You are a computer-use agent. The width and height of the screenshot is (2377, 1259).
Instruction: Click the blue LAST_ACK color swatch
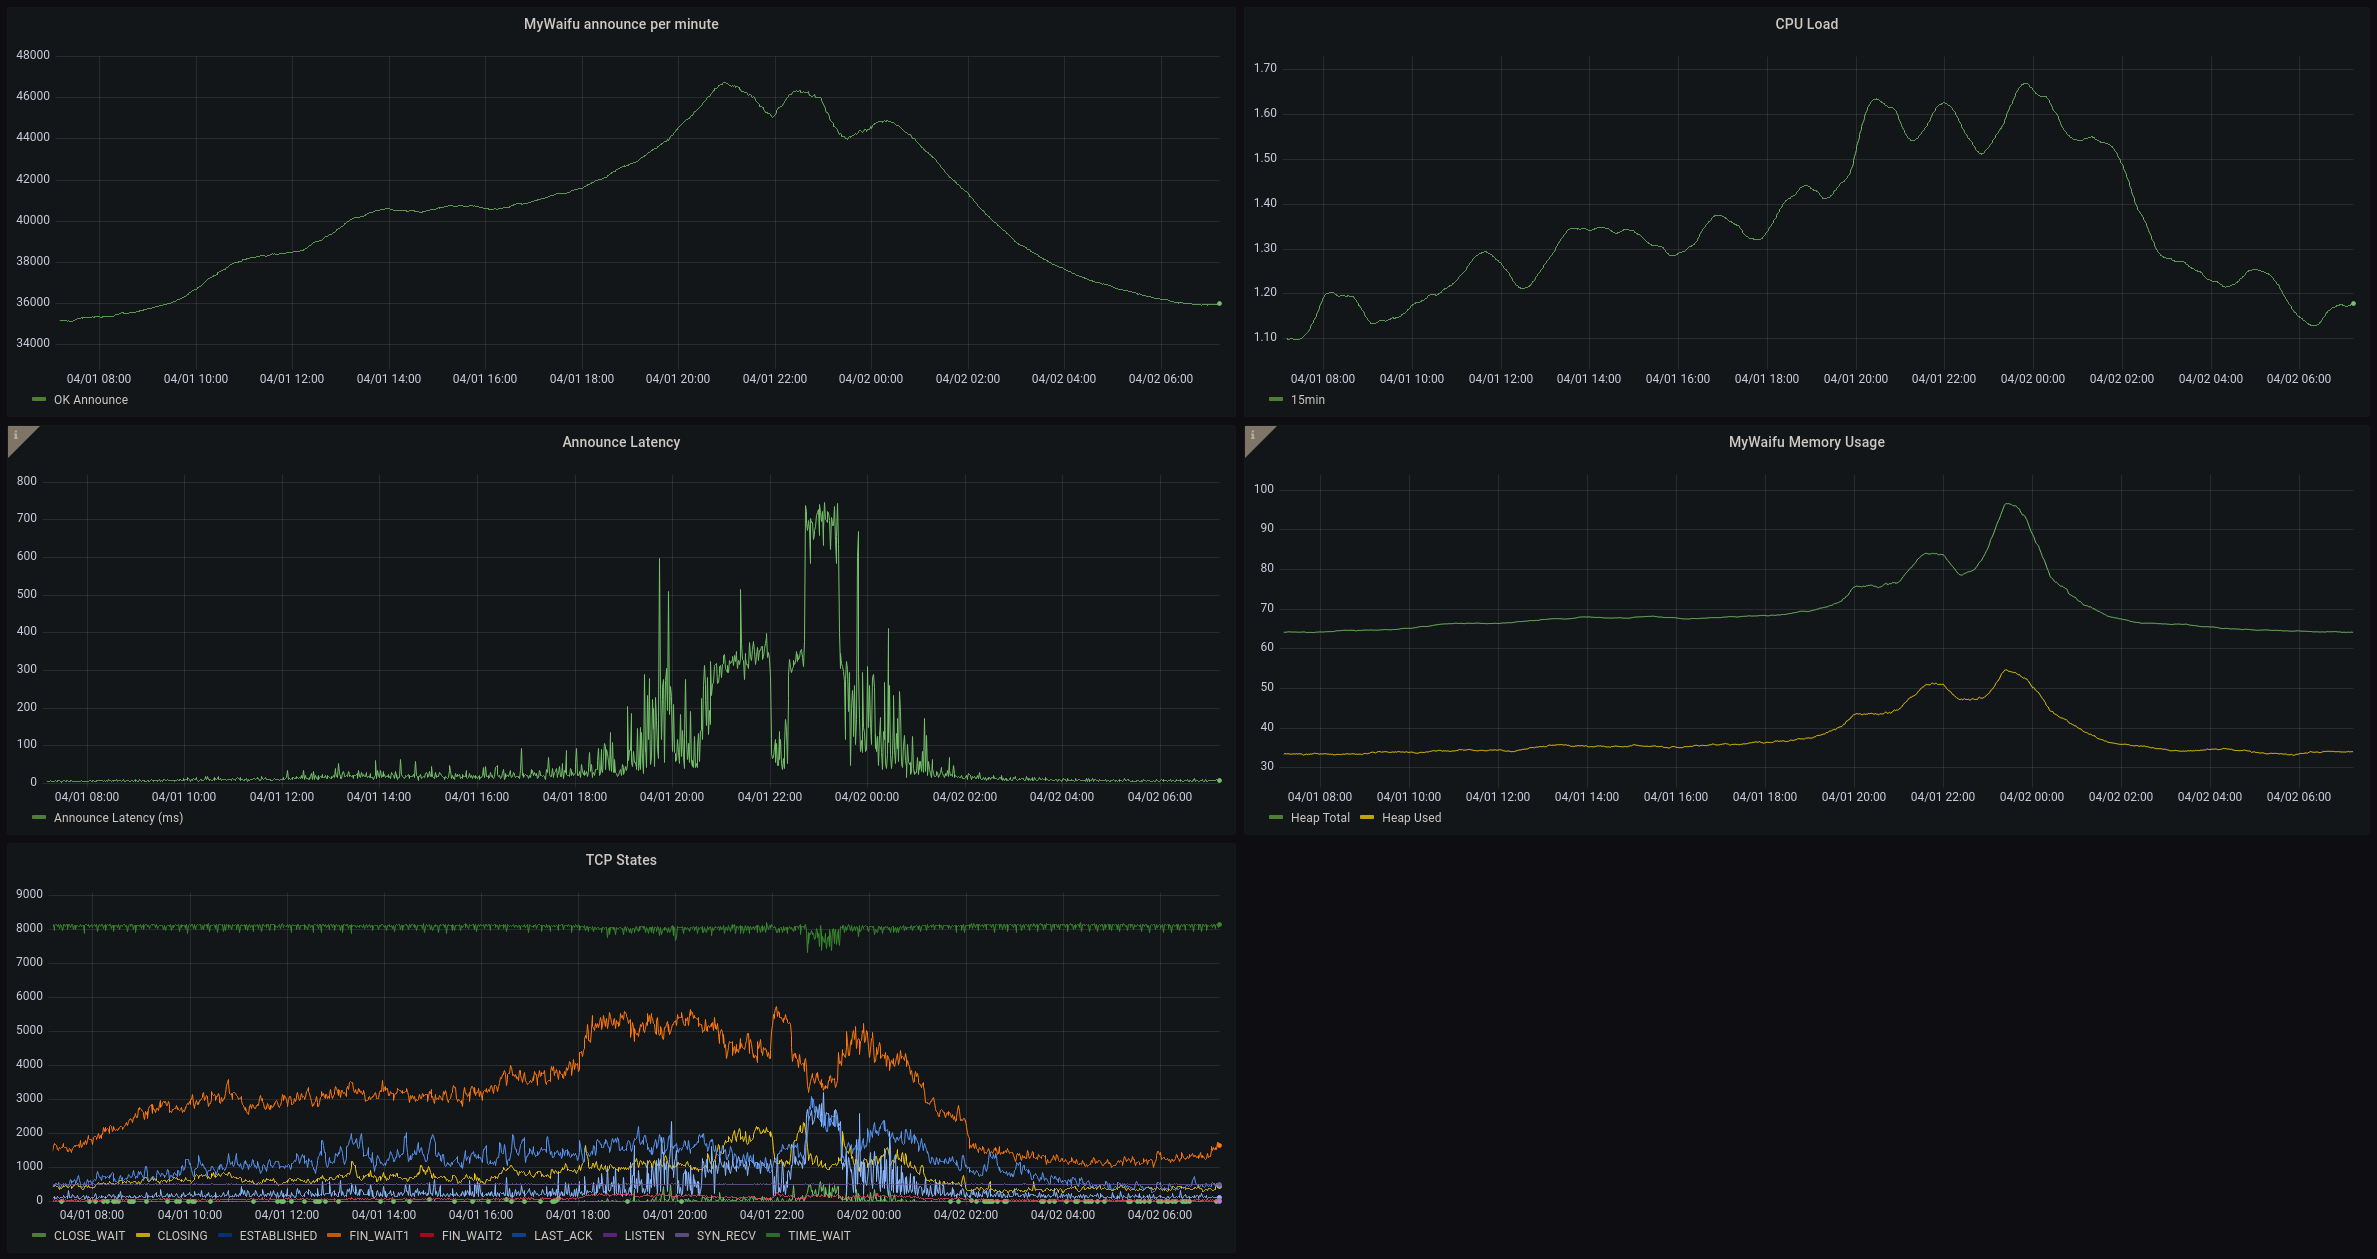[518, 1236]
